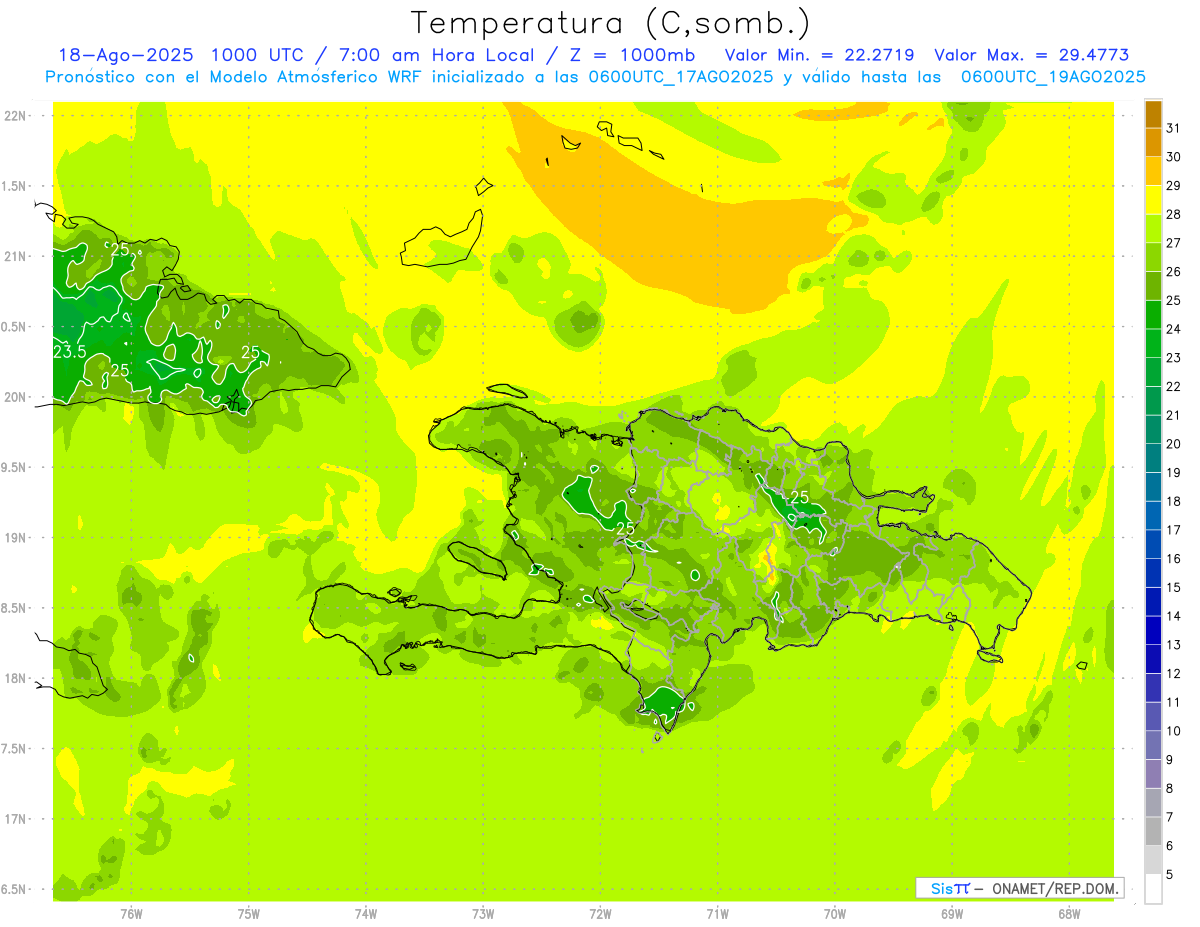
Task: Click the "22N" latitude axis label
Action: [x=14, y=116]
